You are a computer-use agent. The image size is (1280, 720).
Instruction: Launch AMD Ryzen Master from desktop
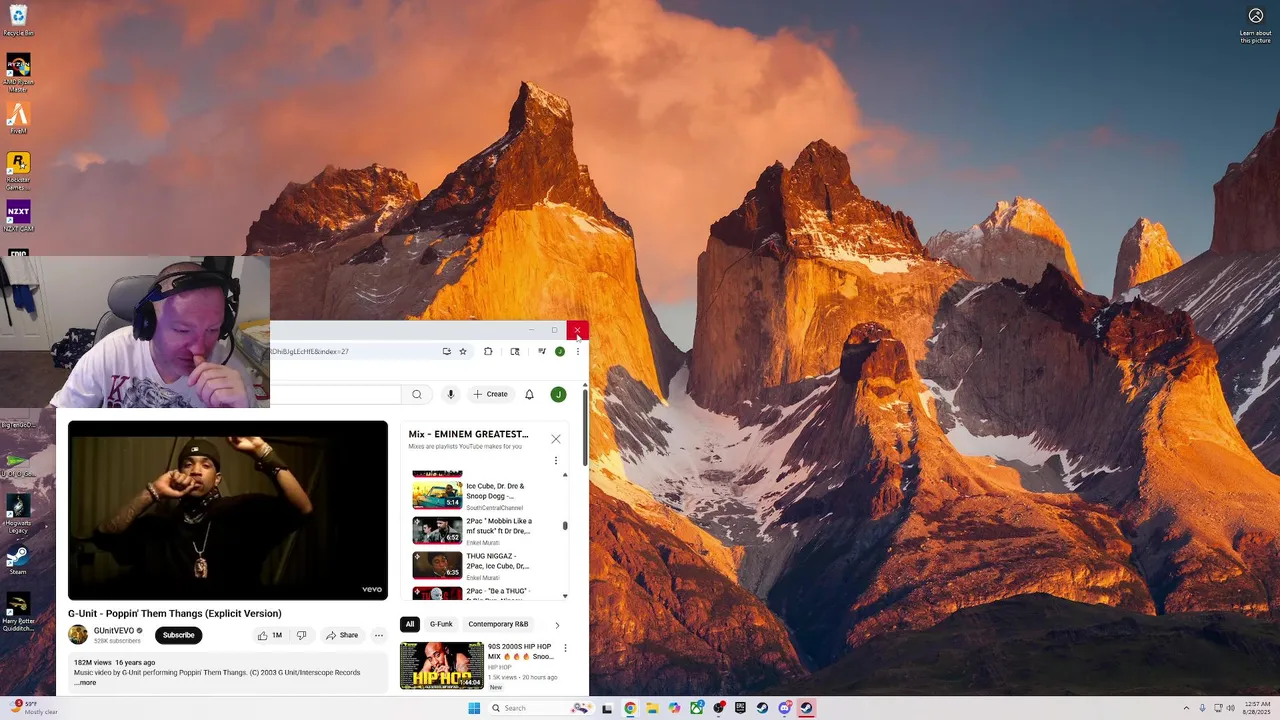pos(18,72)
